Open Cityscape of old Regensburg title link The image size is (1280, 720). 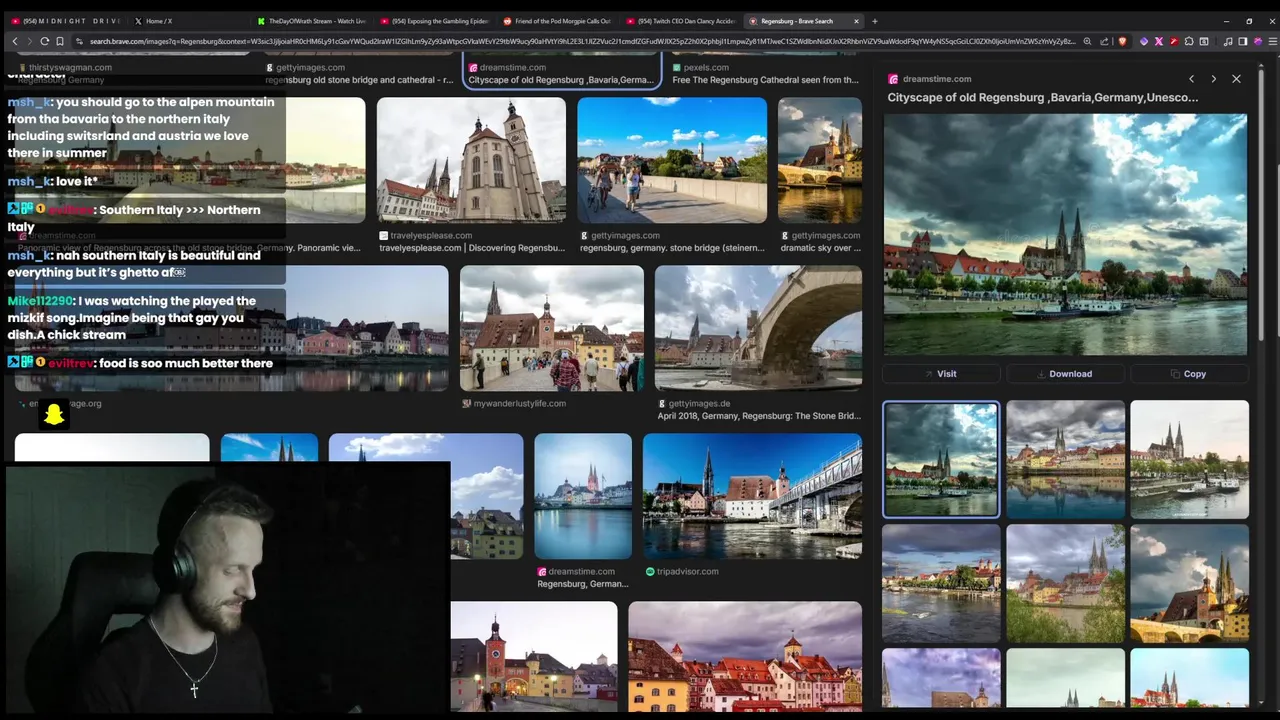(x=1042, y=98)
